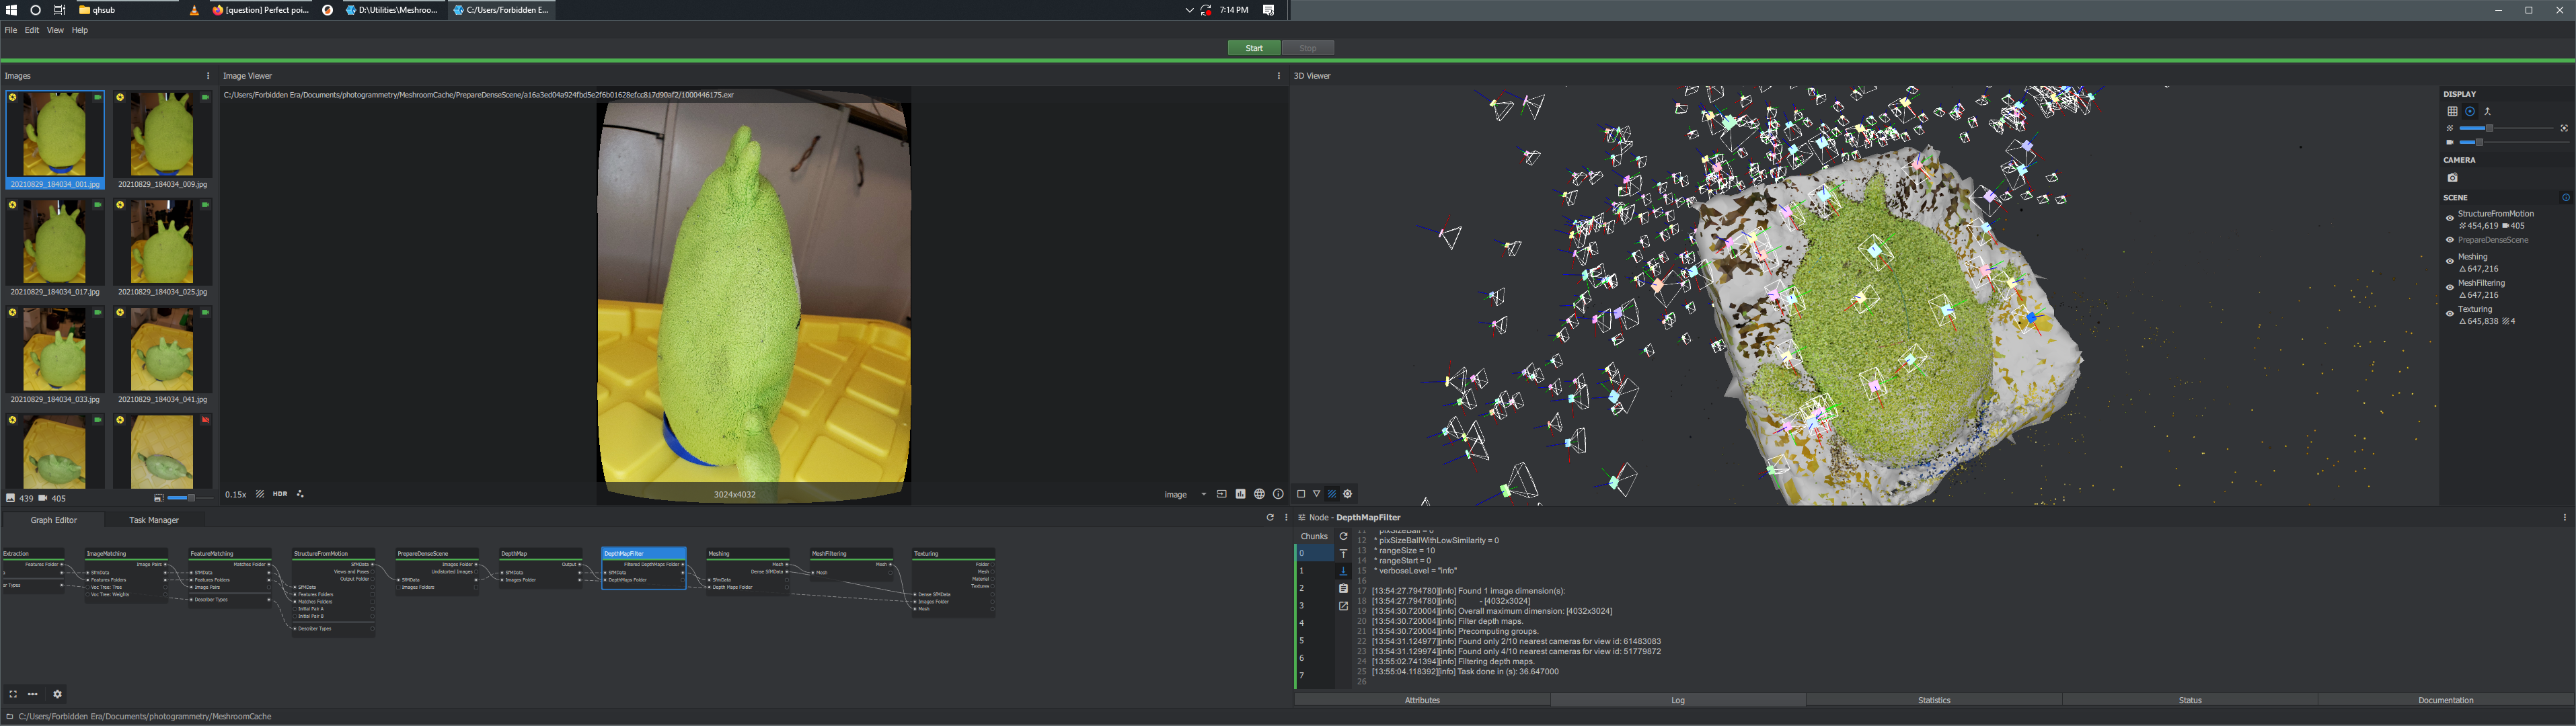This screenshot has width=2576, height=726.
Task: Hide the Meshing scene layer
Action: [2450, 262]
